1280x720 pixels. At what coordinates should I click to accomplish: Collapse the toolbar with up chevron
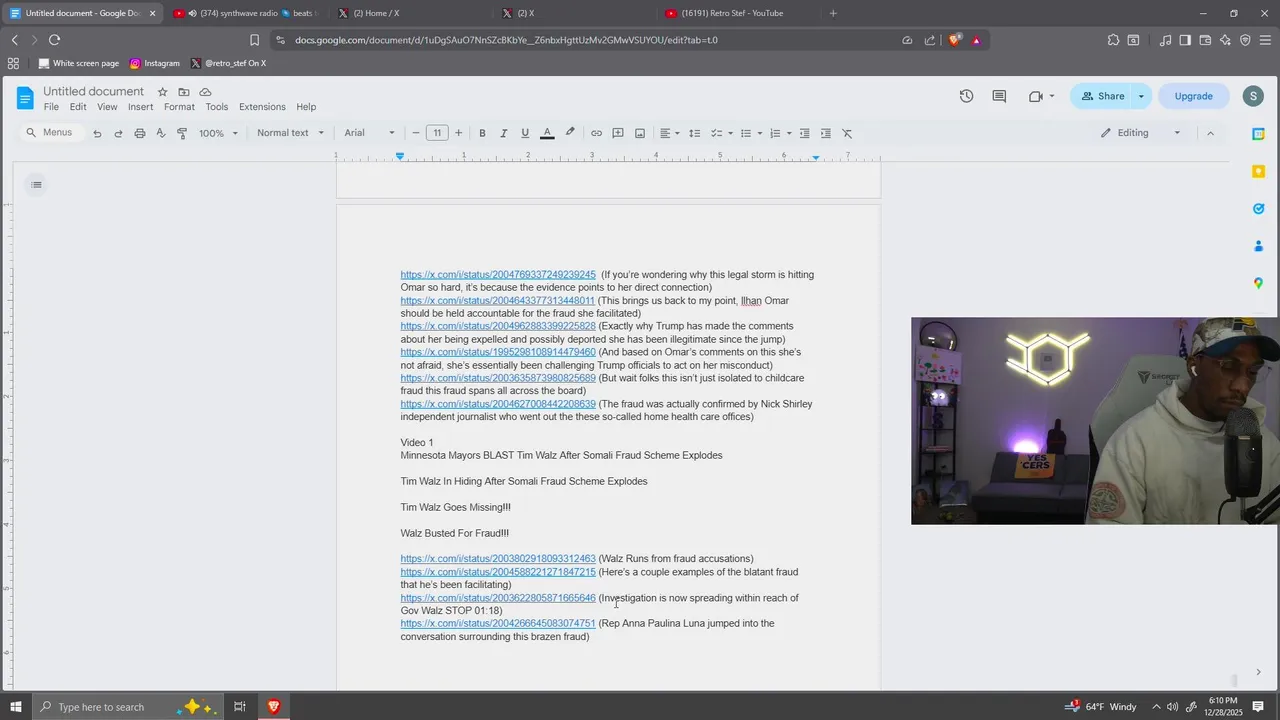tap(1210, 133)
